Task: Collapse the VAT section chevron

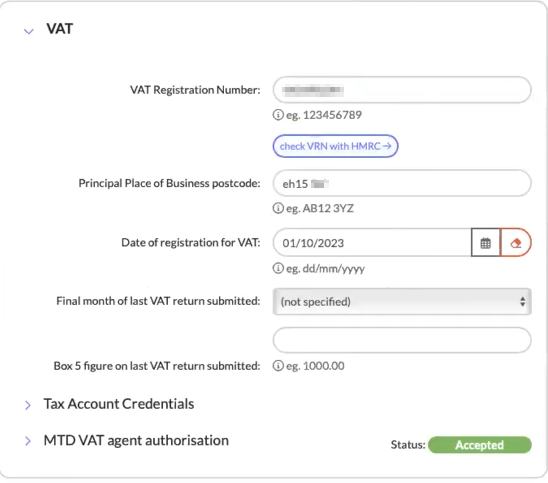Action: (29, 31)
